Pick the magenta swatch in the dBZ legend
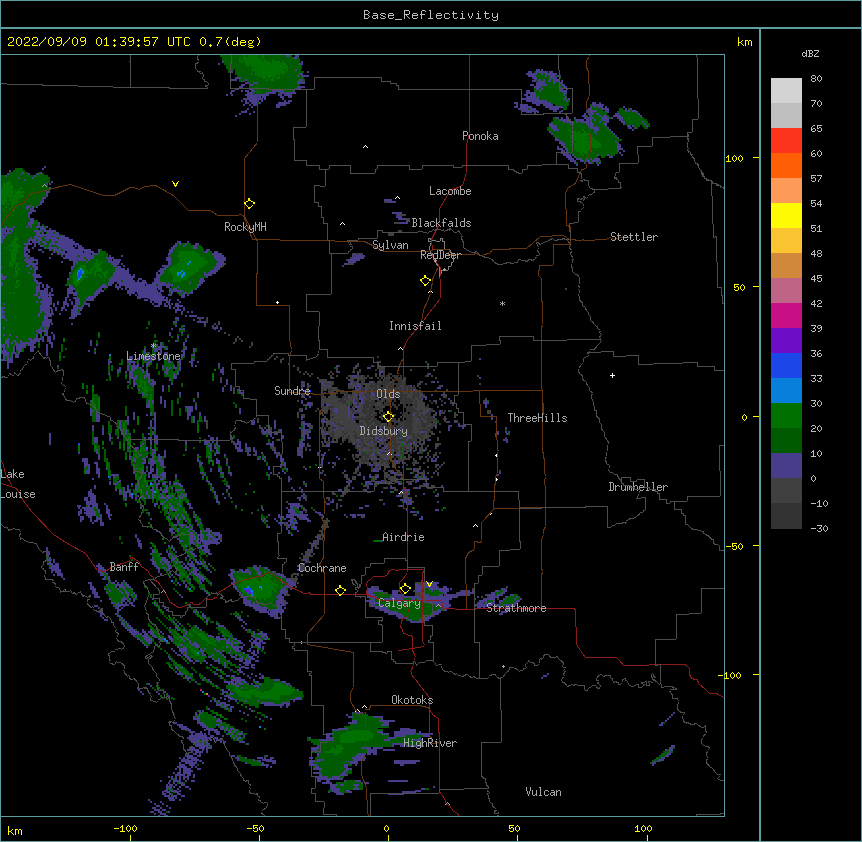Screen dimensions: 862x842 click(786, 315)
